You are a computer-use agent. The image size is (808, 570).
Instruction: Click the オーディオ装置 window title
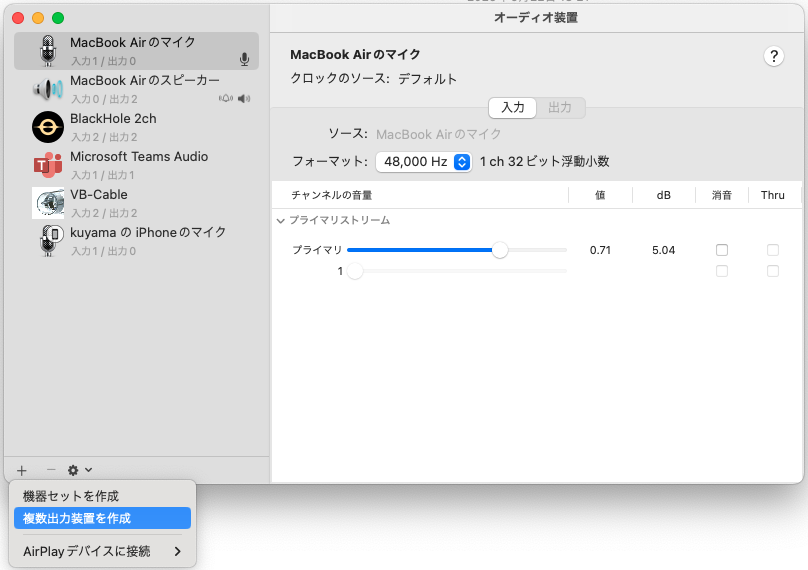pyautogui.click(x=536, y=18)
